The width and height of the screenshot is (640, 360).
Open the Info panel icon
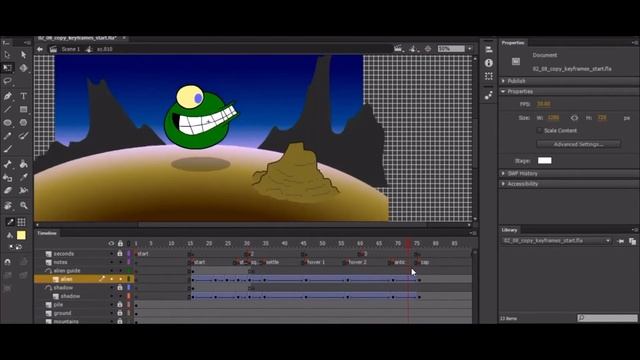(489, 63)
